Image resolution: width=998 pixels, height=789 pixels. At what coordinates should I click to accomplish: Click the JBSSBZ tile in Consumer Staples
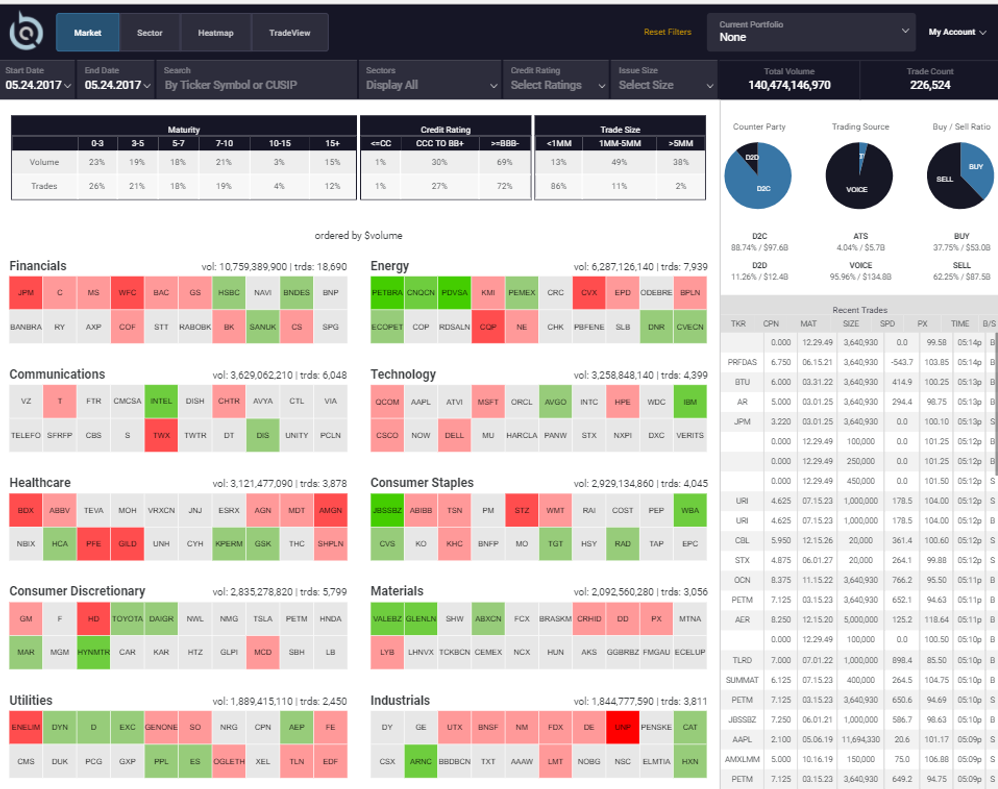pyautogui.click(x=387, y=510)
